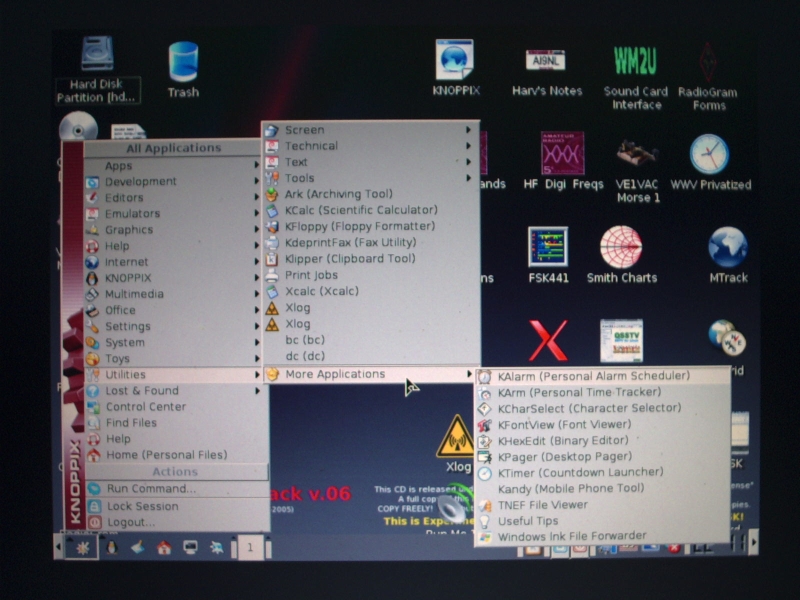Launch KCalc (Scientific Calculator)
The height and width of the screenshot is (600, 800).
tap(369, 210)
